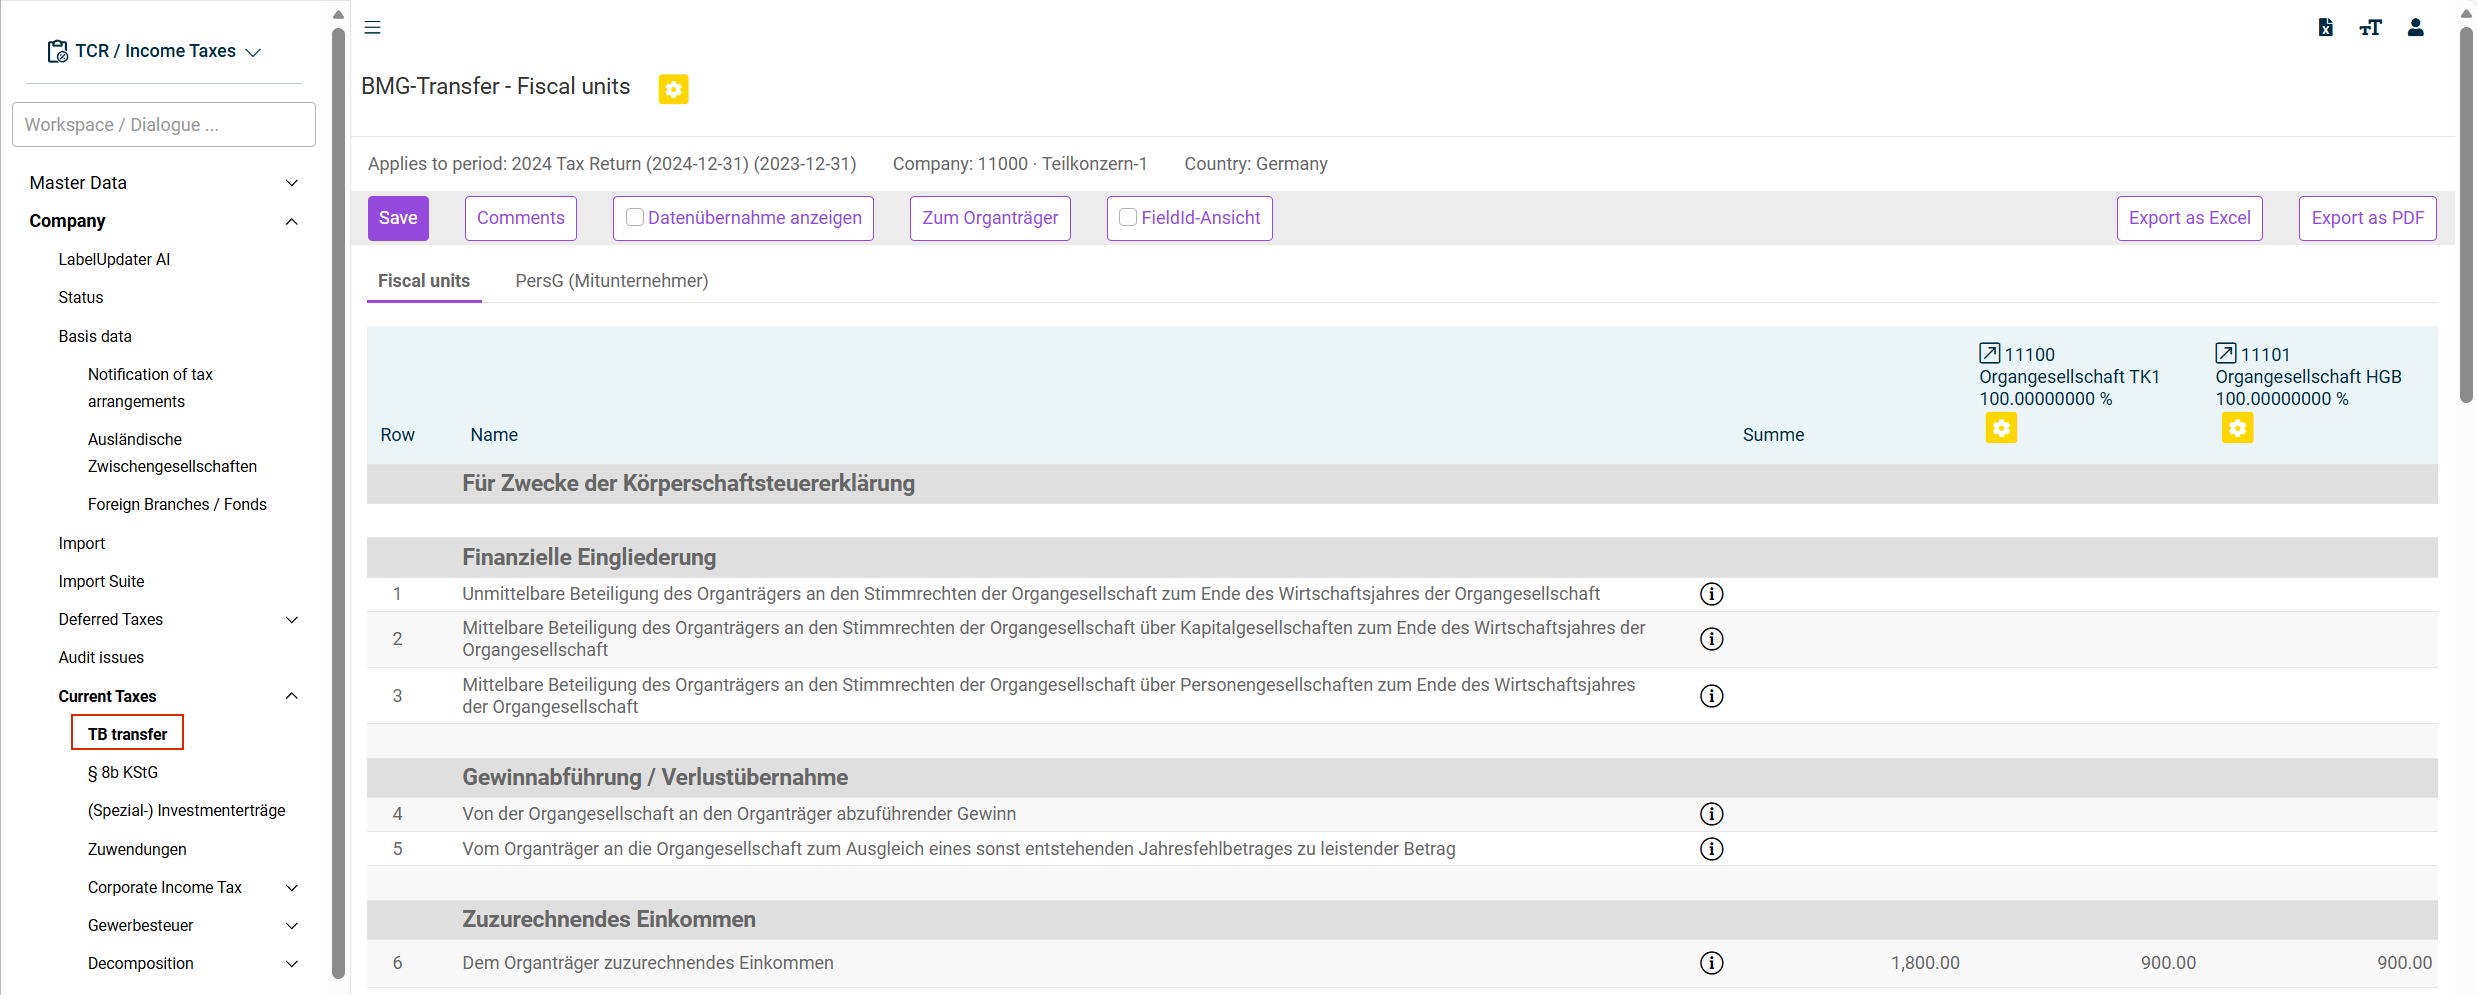Click the info icon for row 6
2477x995 pixels.
coord(1711,963)
